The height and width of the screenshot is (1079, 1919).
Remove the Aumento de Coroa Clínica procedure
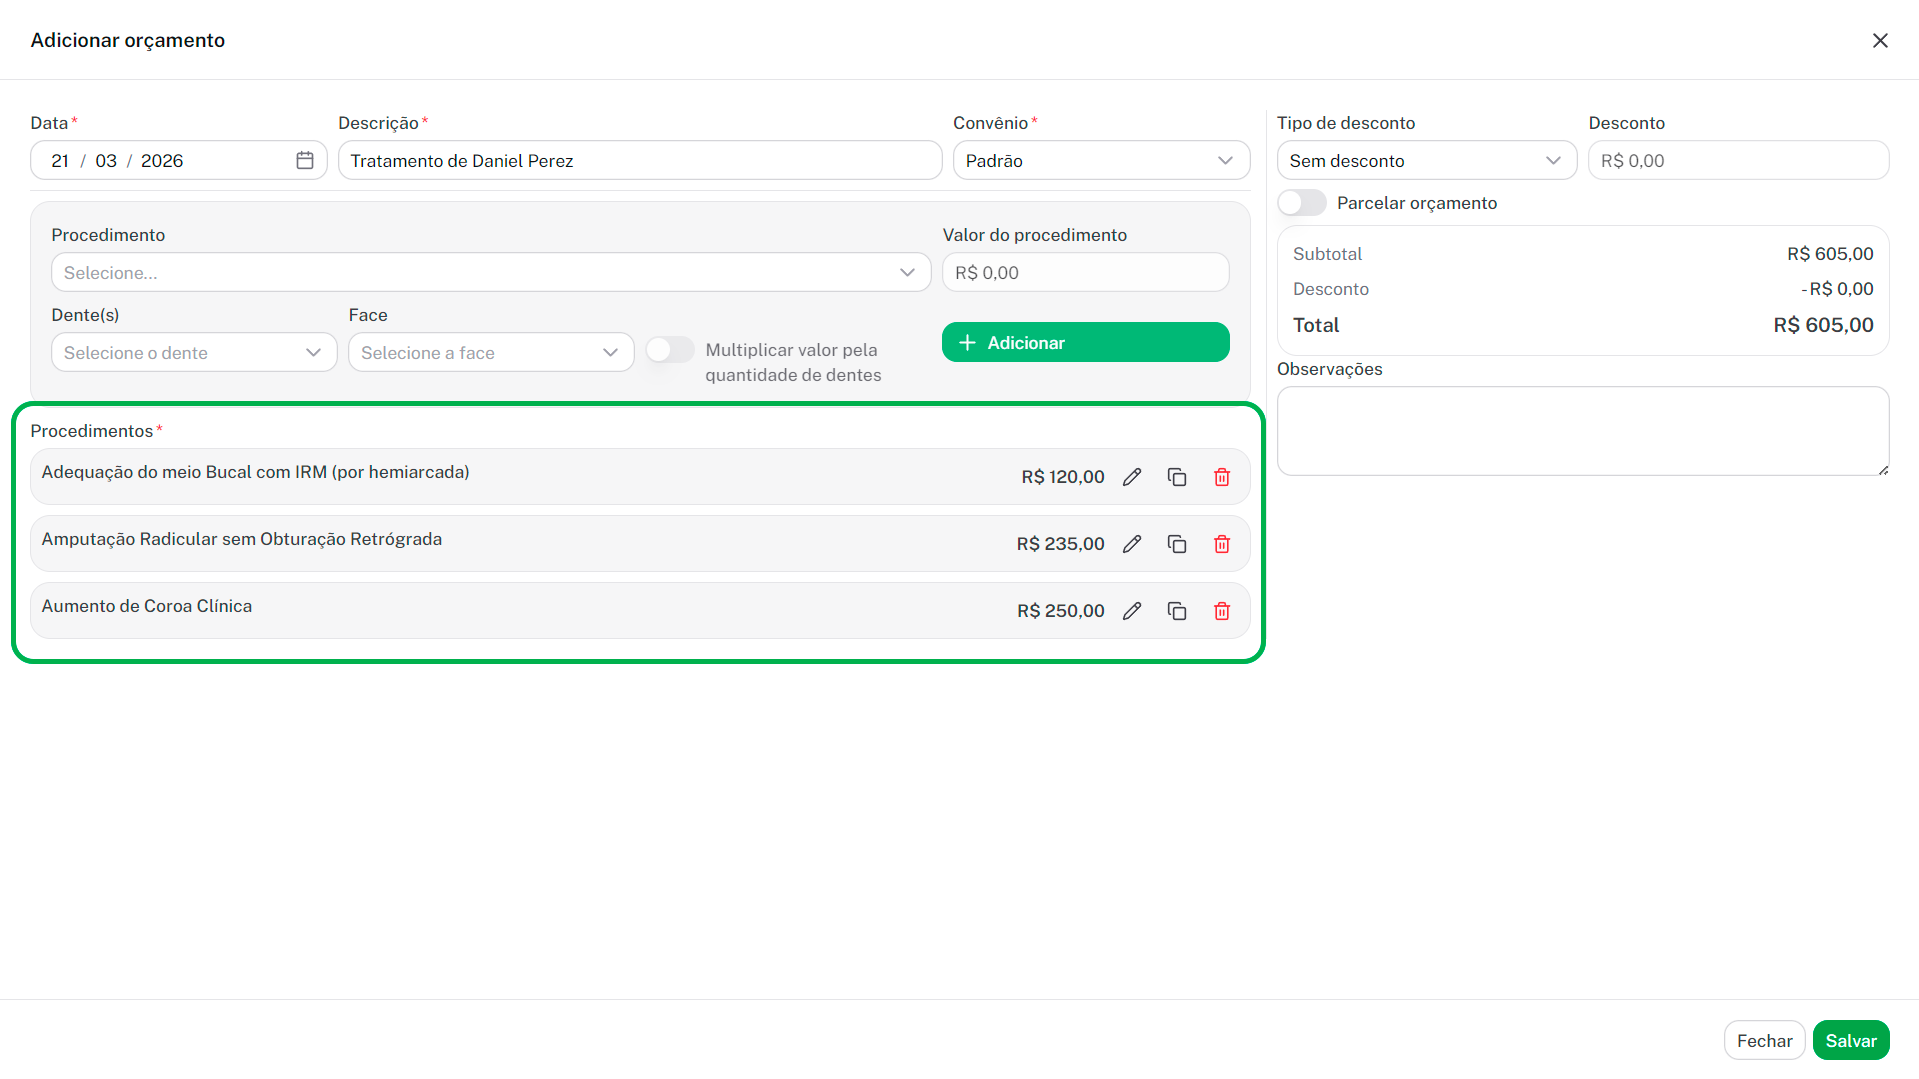[x=1221, y=611]
